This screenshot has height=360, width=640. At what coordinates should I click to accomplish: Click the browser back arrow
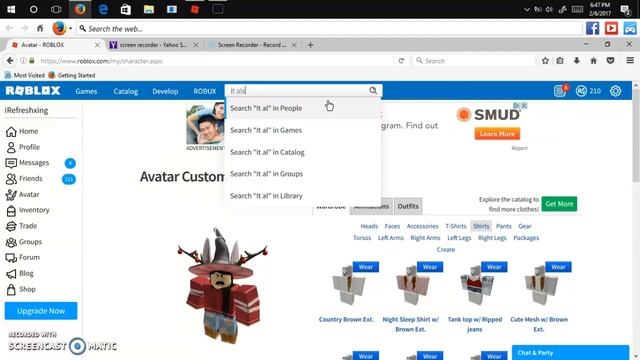pyautogui.click(x=10, y=60)
